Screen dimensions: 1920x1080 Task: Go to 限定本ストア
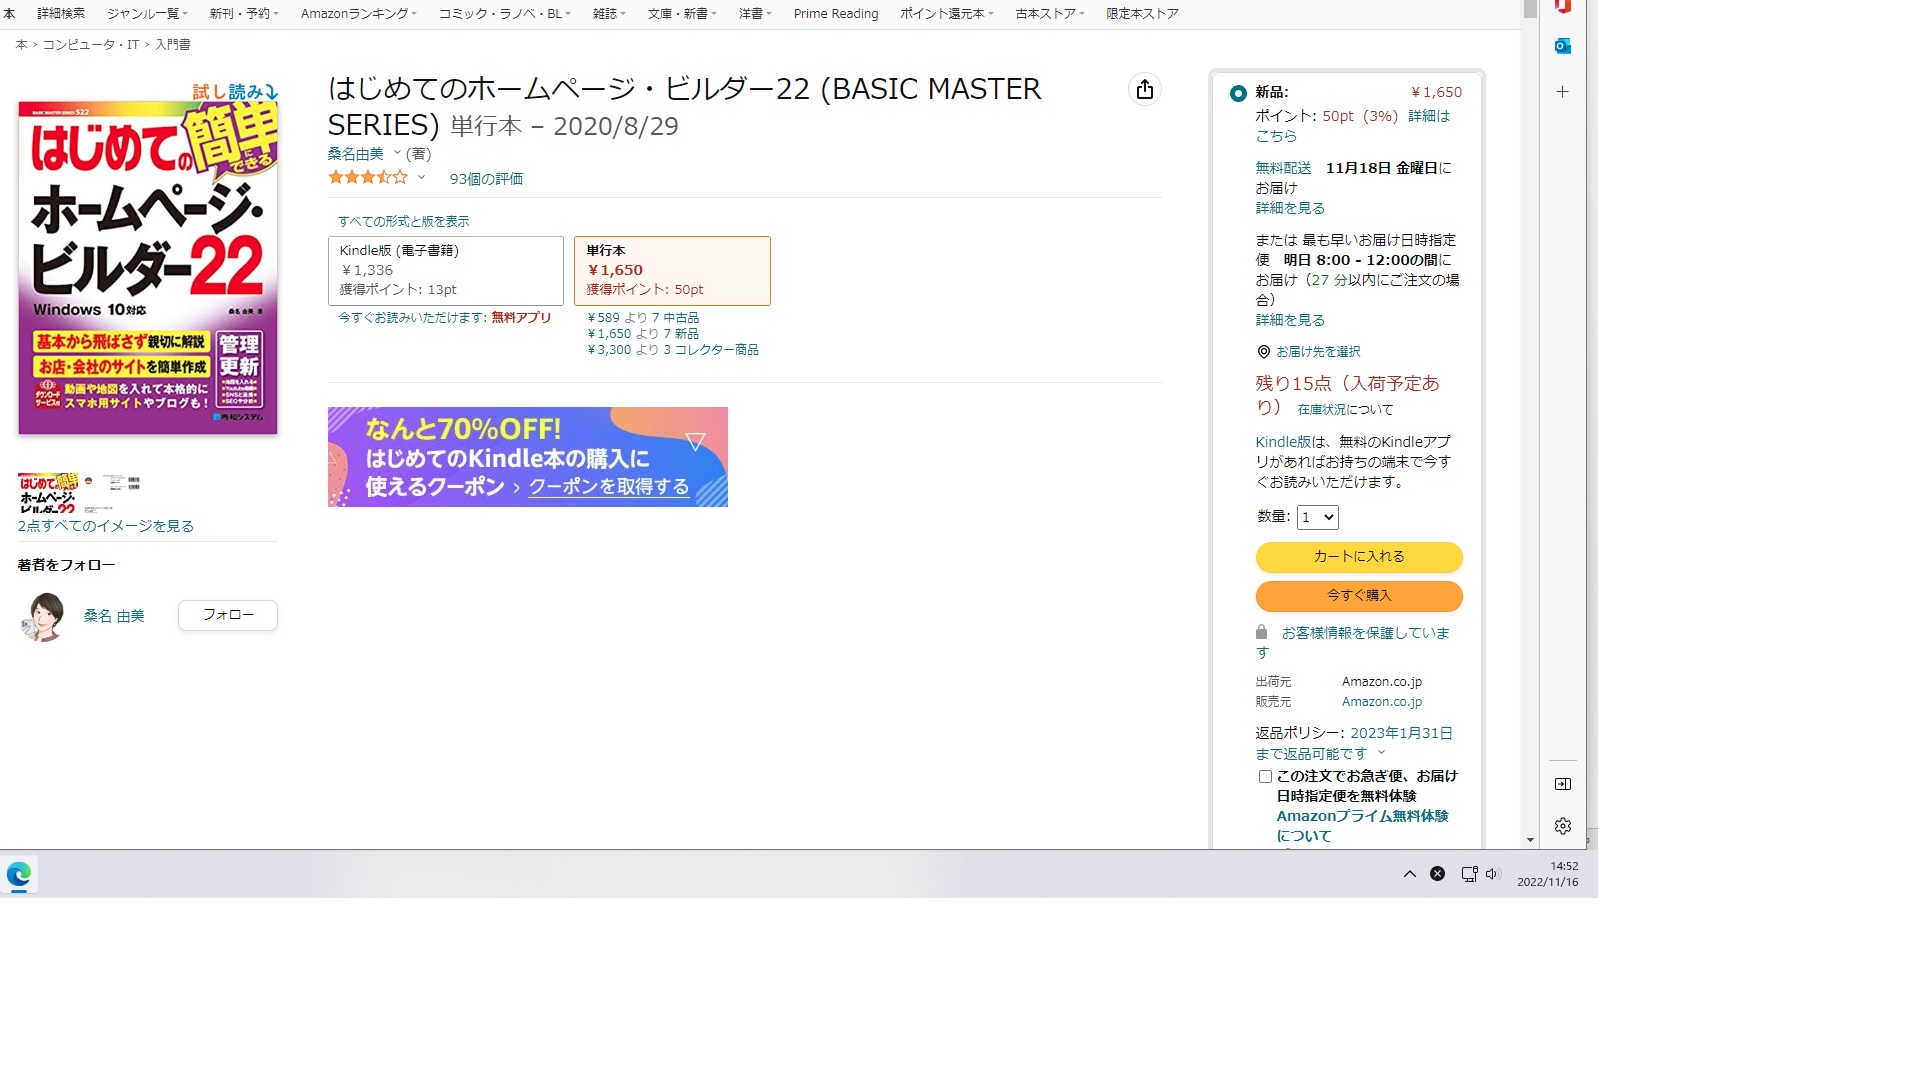pos(1142,14)
